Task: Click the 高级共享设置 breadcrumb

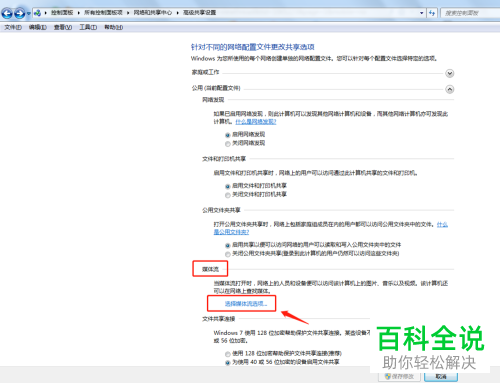Action: (199, 13)
